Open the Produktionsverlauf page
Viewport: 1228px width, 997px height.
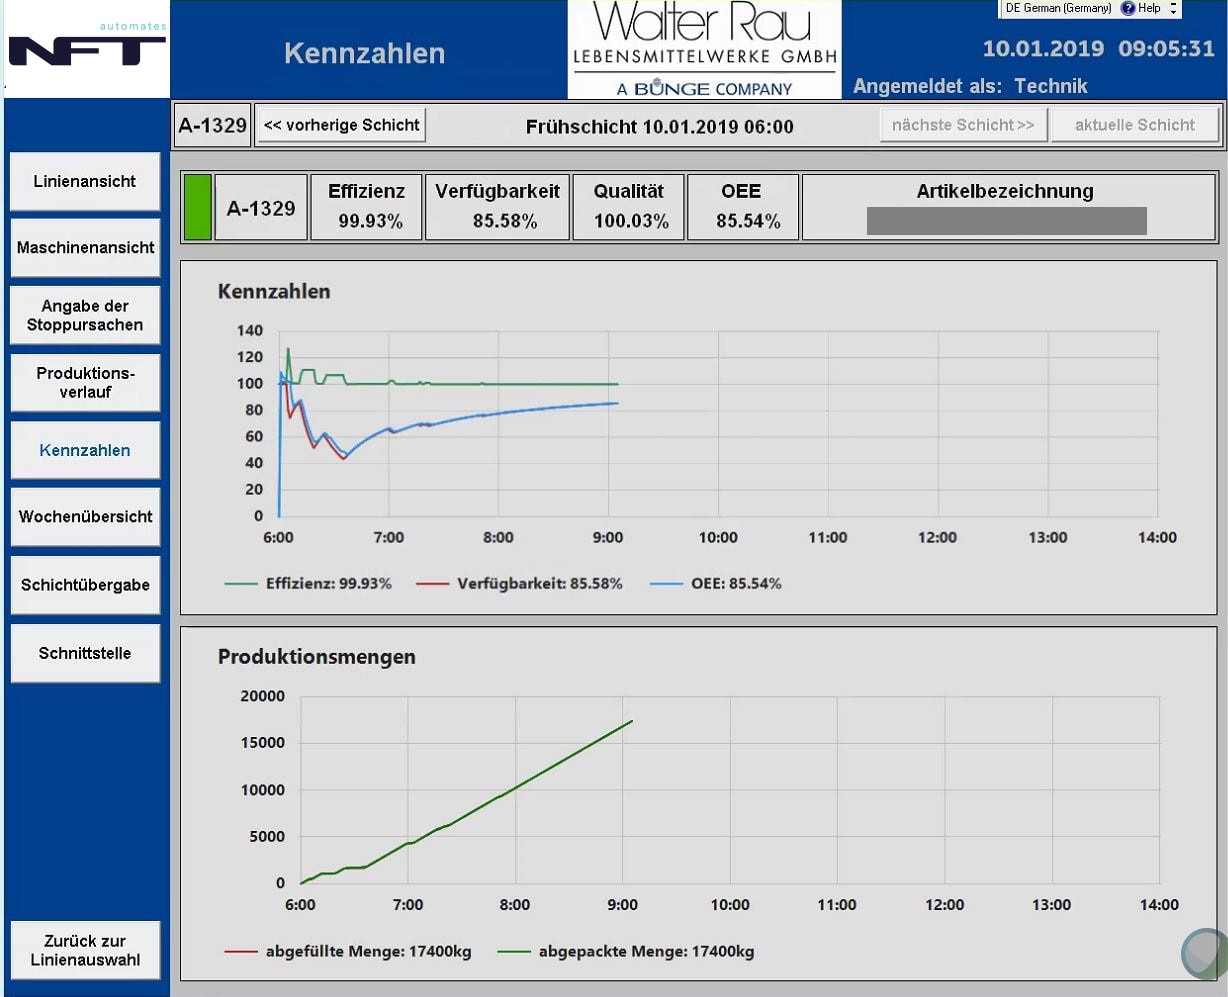pyautogui.click(x=85, y=383)
